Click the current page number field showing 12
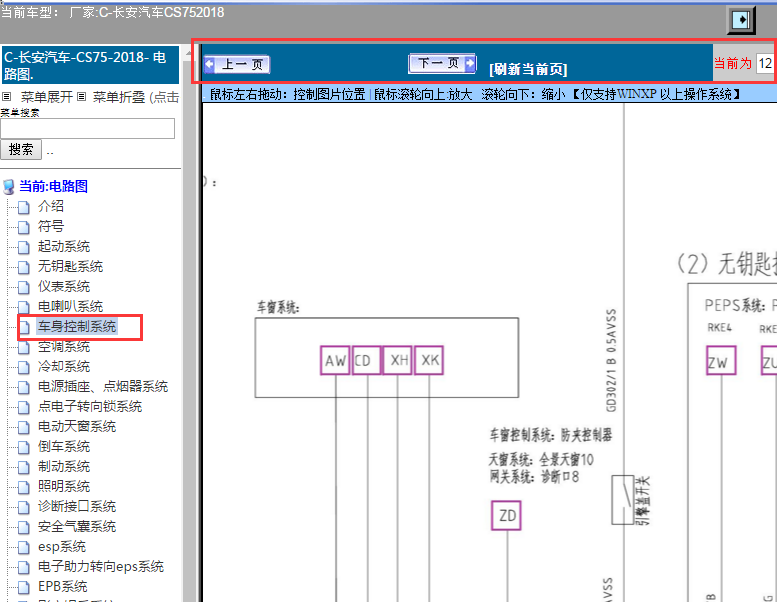This screenshot has width=777, height=602. point(766,63)
